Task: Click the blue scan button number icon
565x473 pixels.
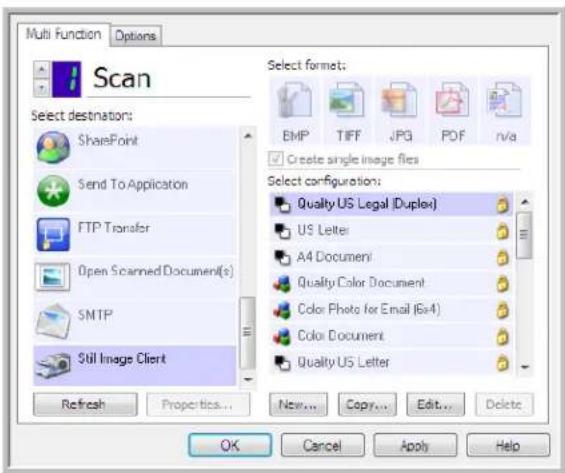Action: 67,79
